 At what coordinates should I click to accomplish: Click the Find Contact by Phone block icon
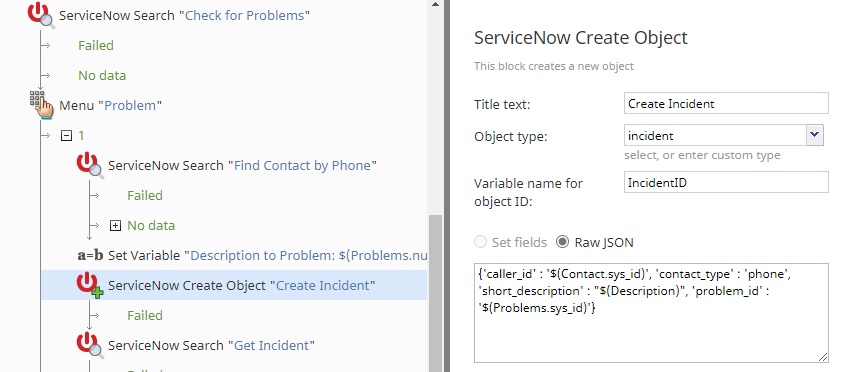pos(90,165)
